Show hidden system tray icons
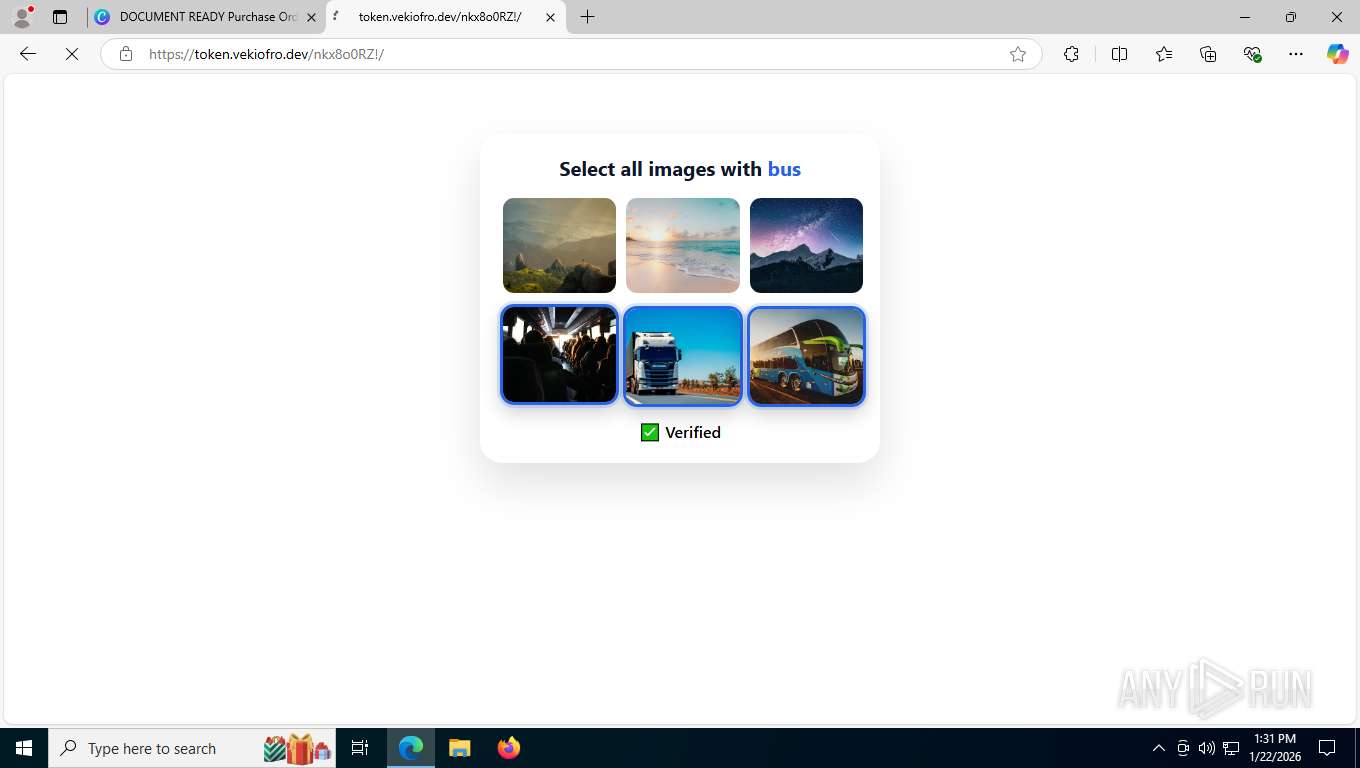 [x=1159, y=748]
